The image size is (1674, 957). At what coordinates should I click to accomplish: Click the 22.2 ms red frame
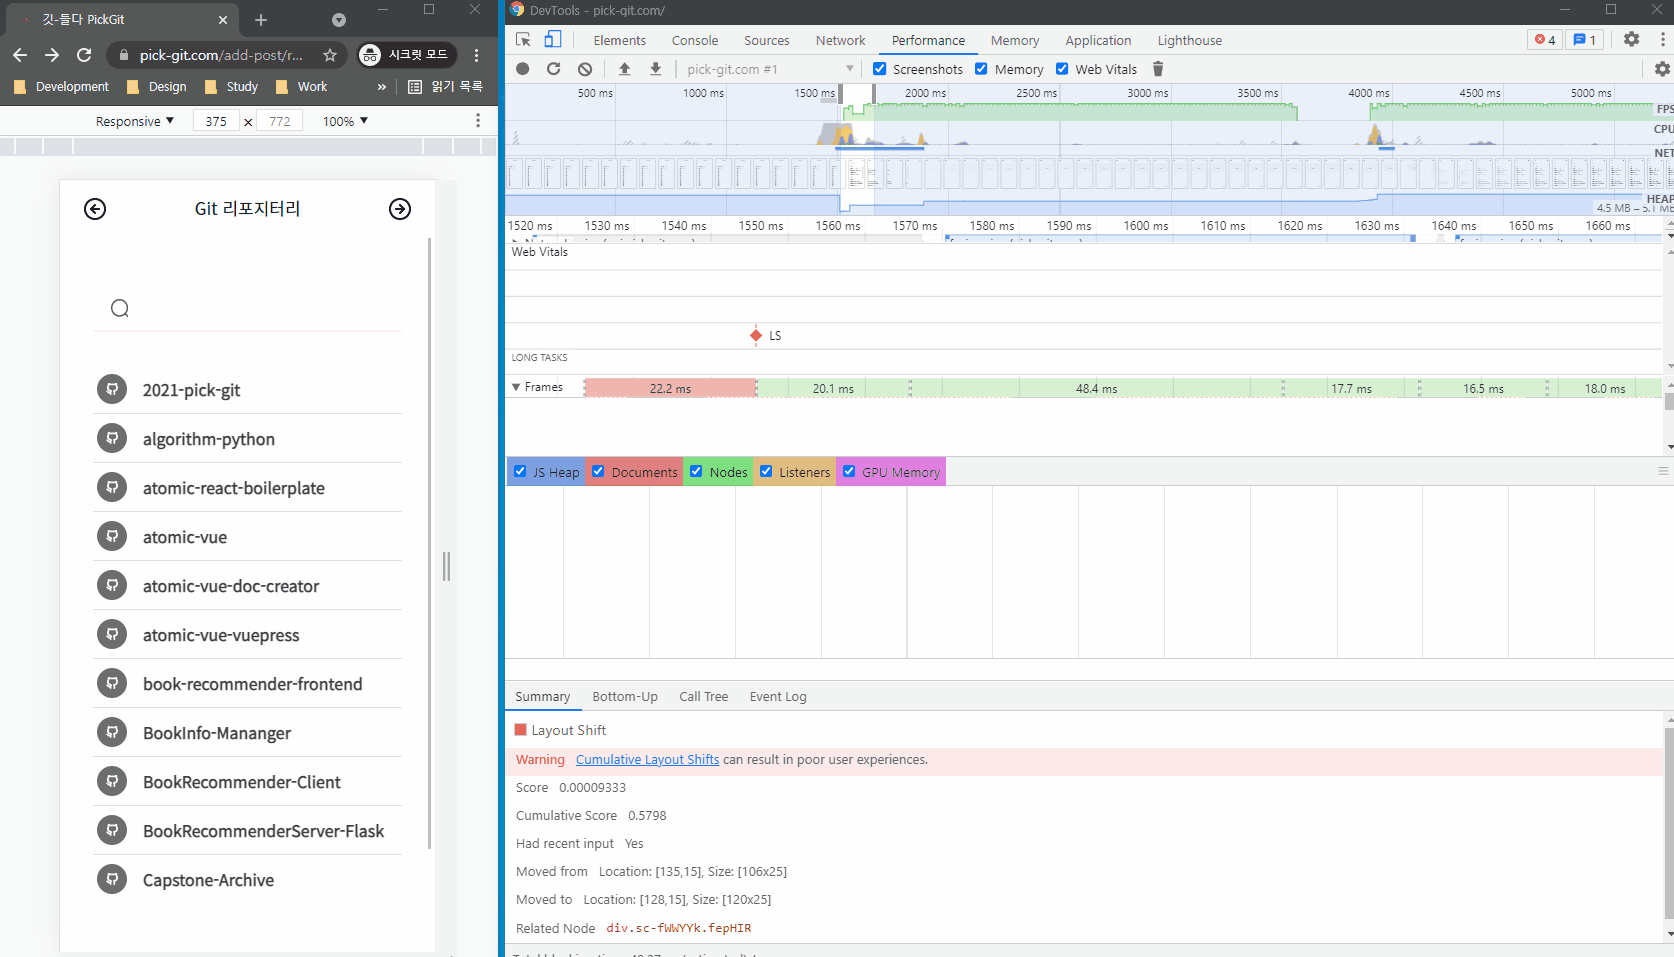tap(670, 388)
